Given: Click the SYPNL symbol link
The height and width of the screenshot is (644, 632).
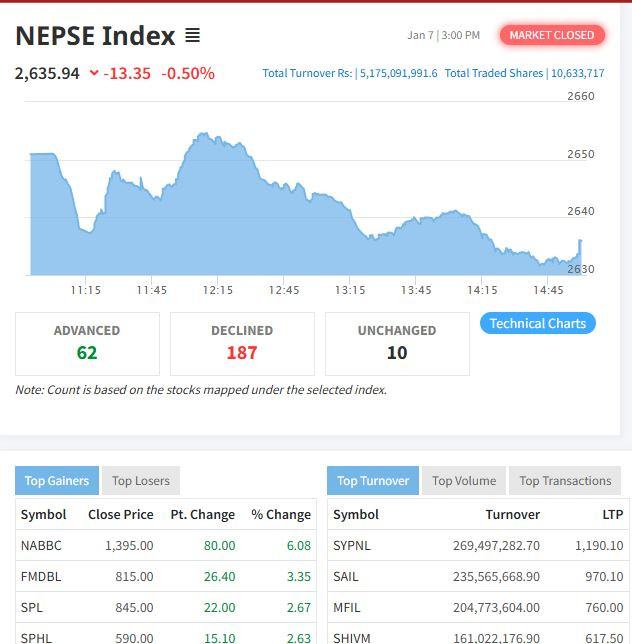Looking at the screenshot, I should (x=352, y=546).
